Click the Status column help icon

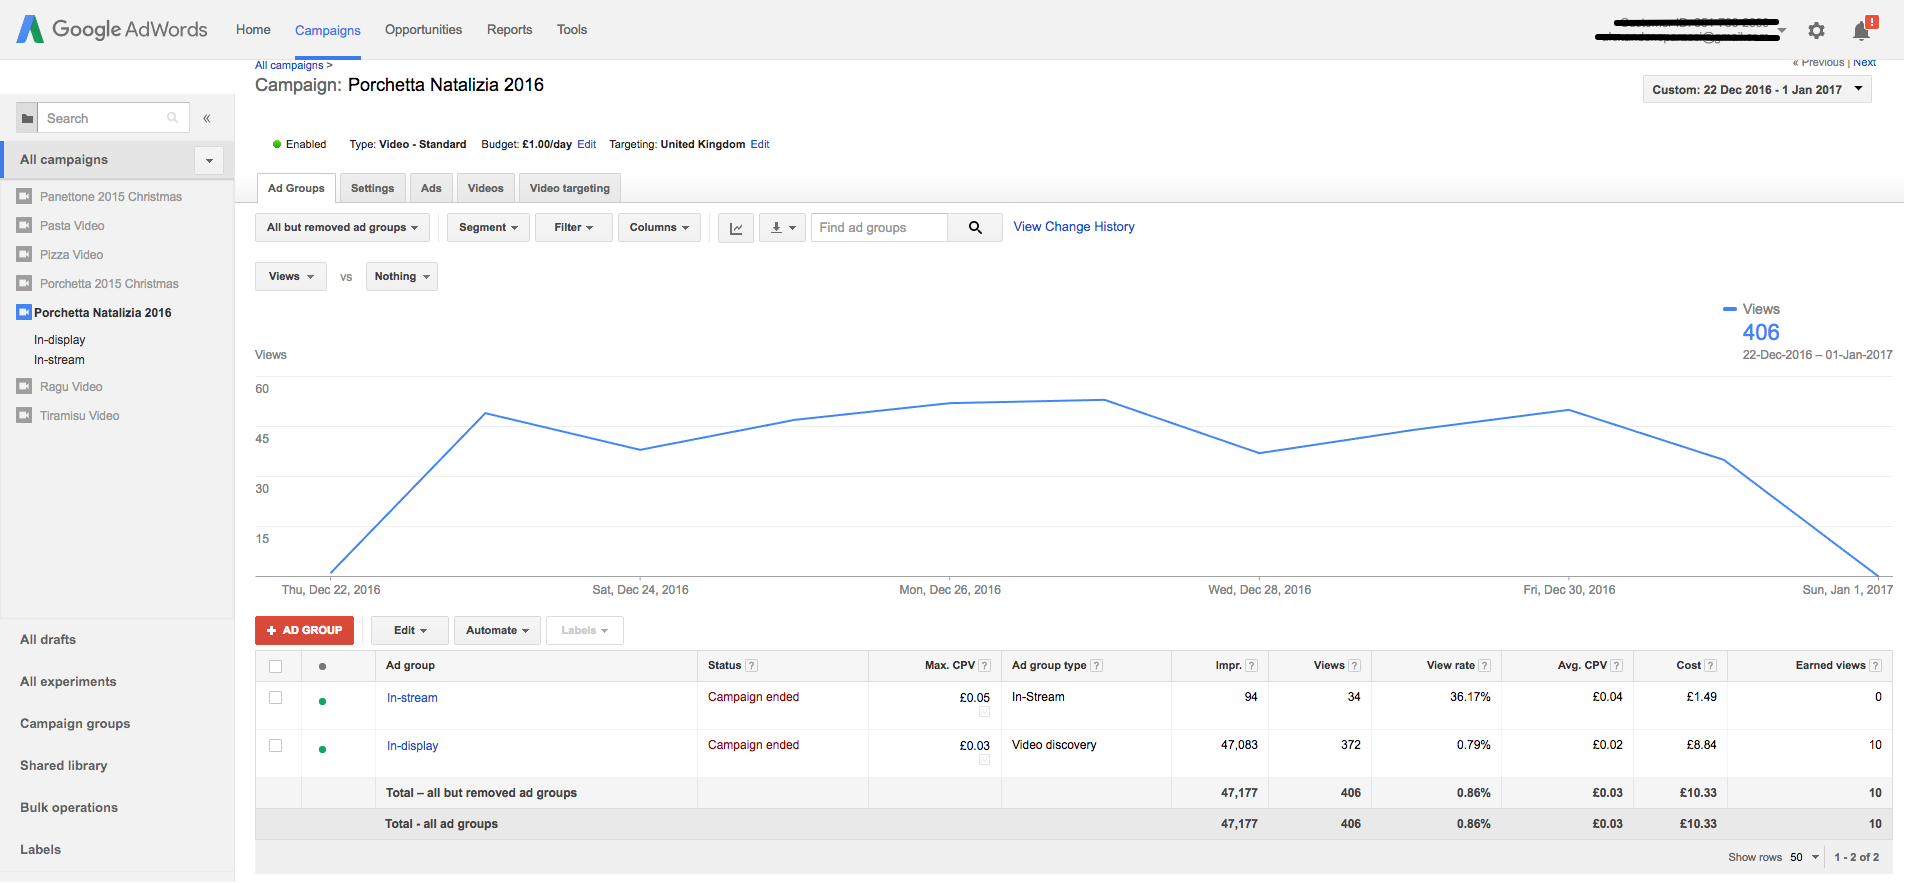click(752, 666)
